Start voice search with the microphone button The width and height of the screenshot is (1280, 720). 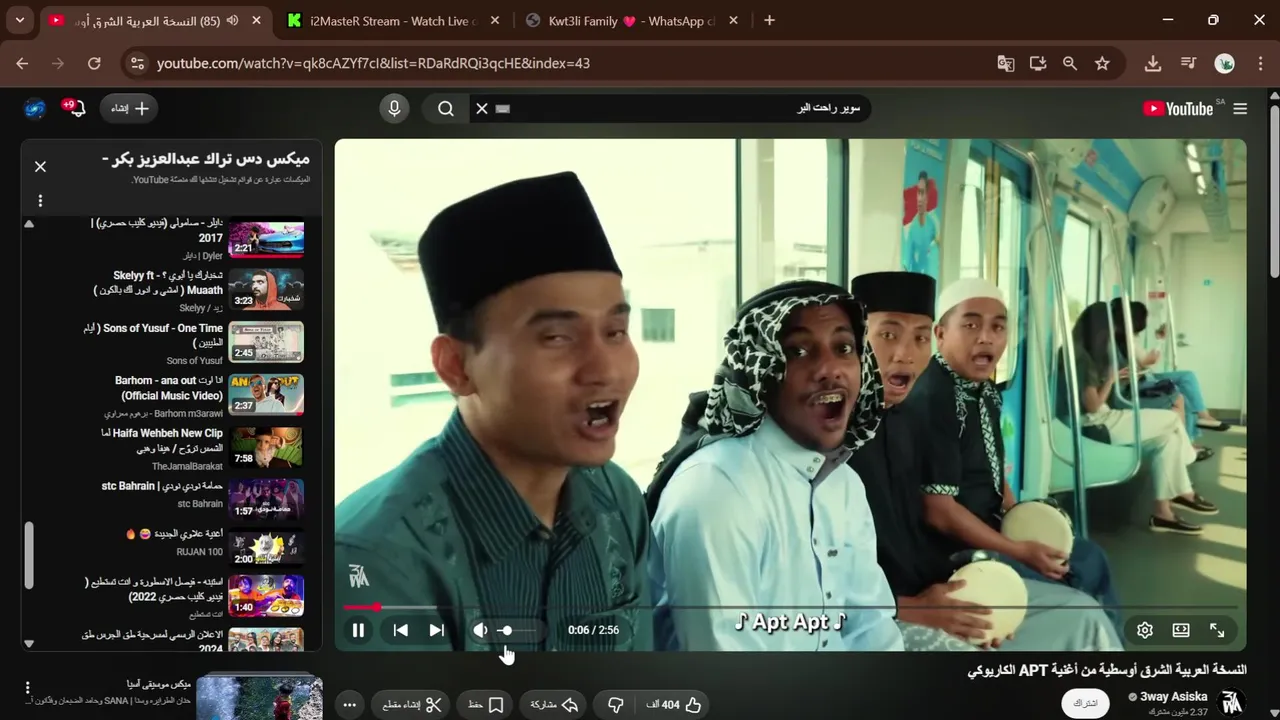(394, 108)
